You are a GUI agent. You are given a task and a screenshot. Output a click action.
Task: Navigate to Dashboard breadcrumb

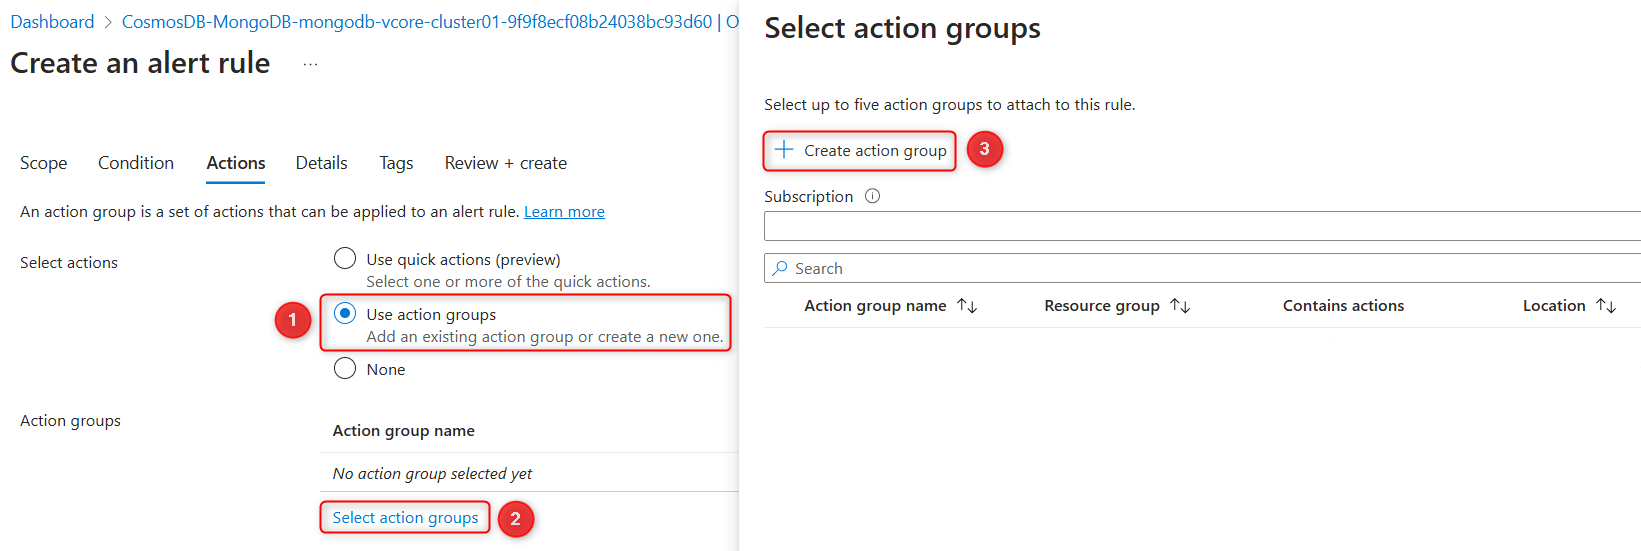52,22
